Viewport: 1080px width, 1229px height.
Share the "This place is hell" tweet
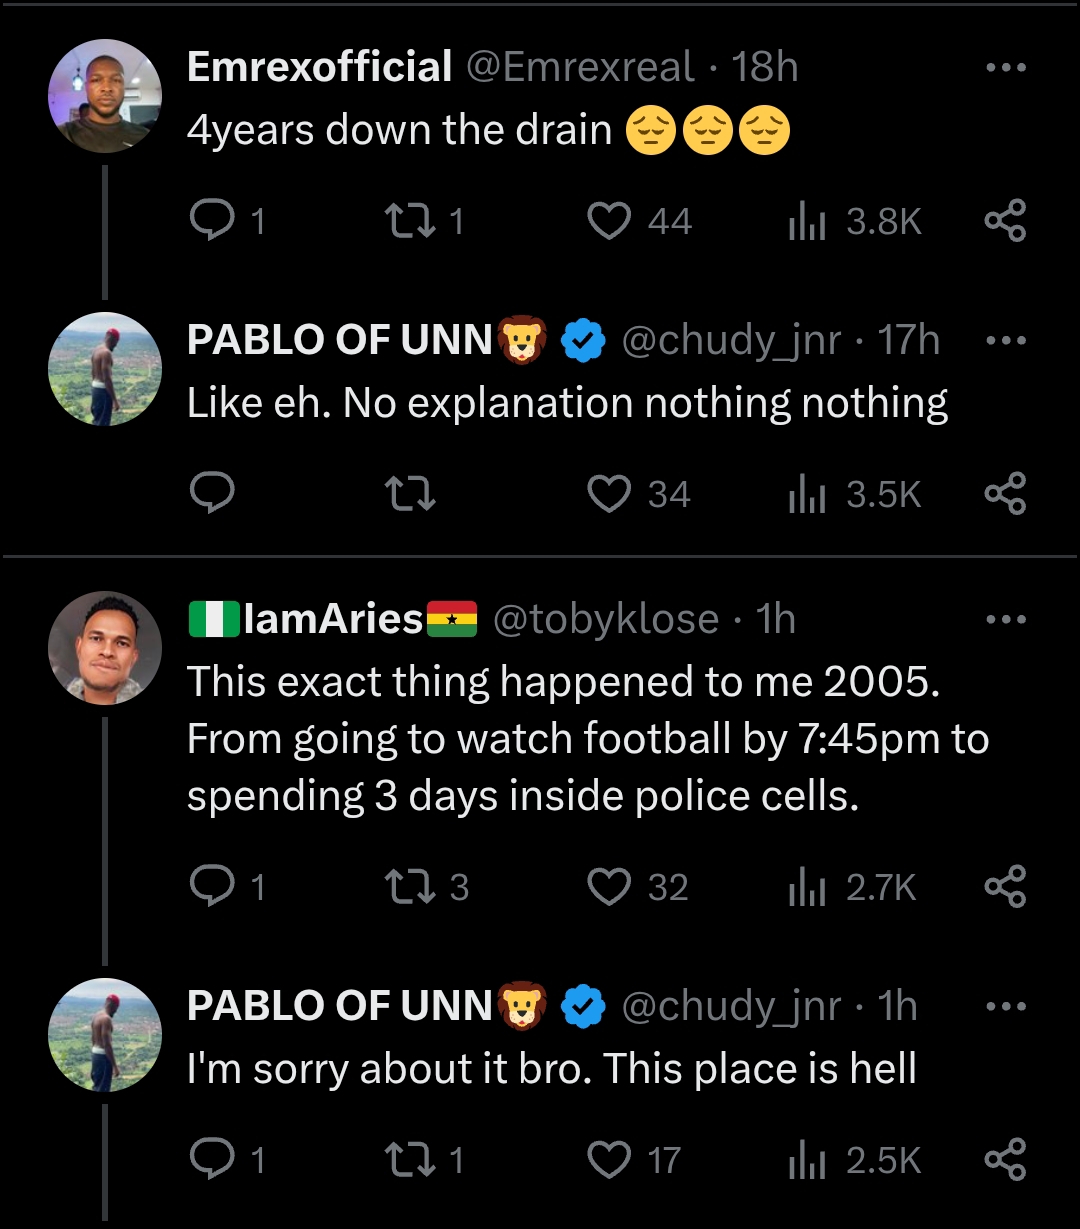[1005, 1160]
